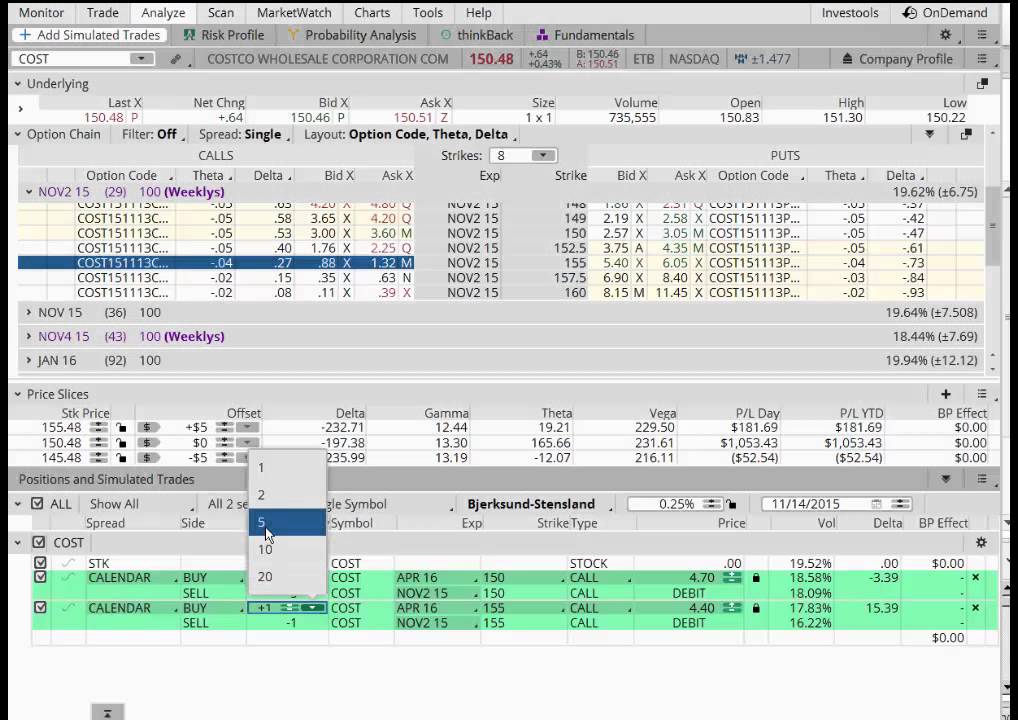
Task: Open the Risk Profile subtab
Action: [224, 35]
